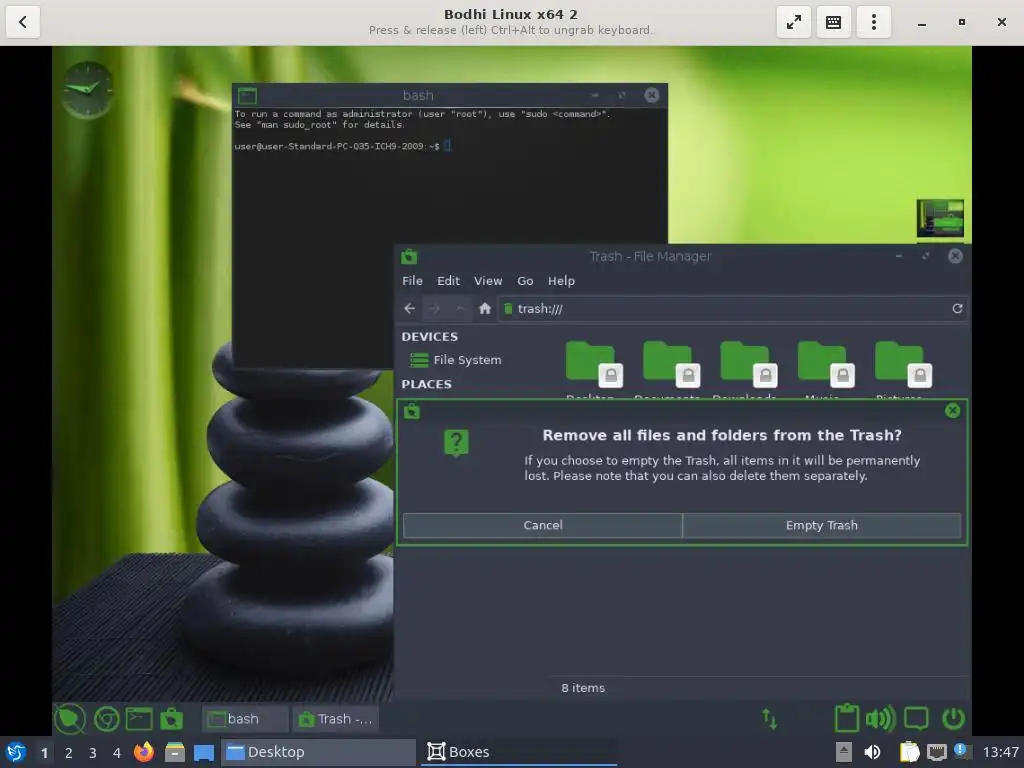Open file manager from host panel

tap(174, 752)
